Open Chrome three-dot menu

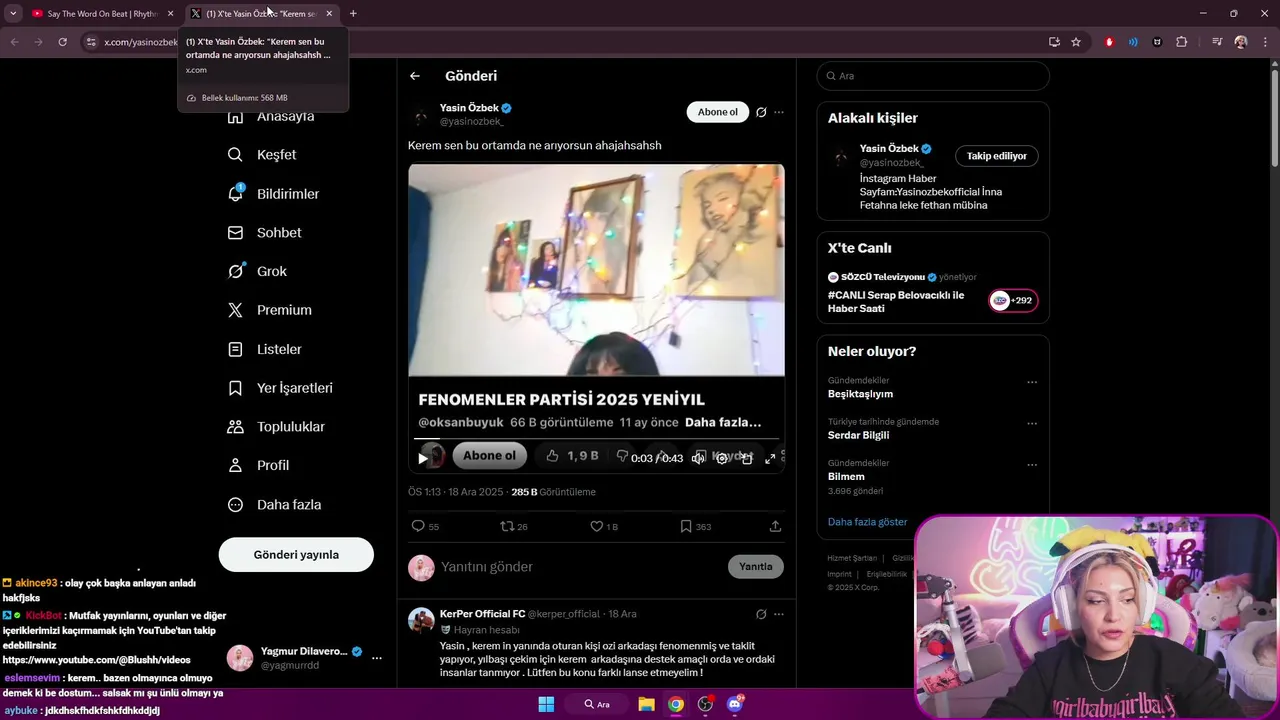[1266, 42]
